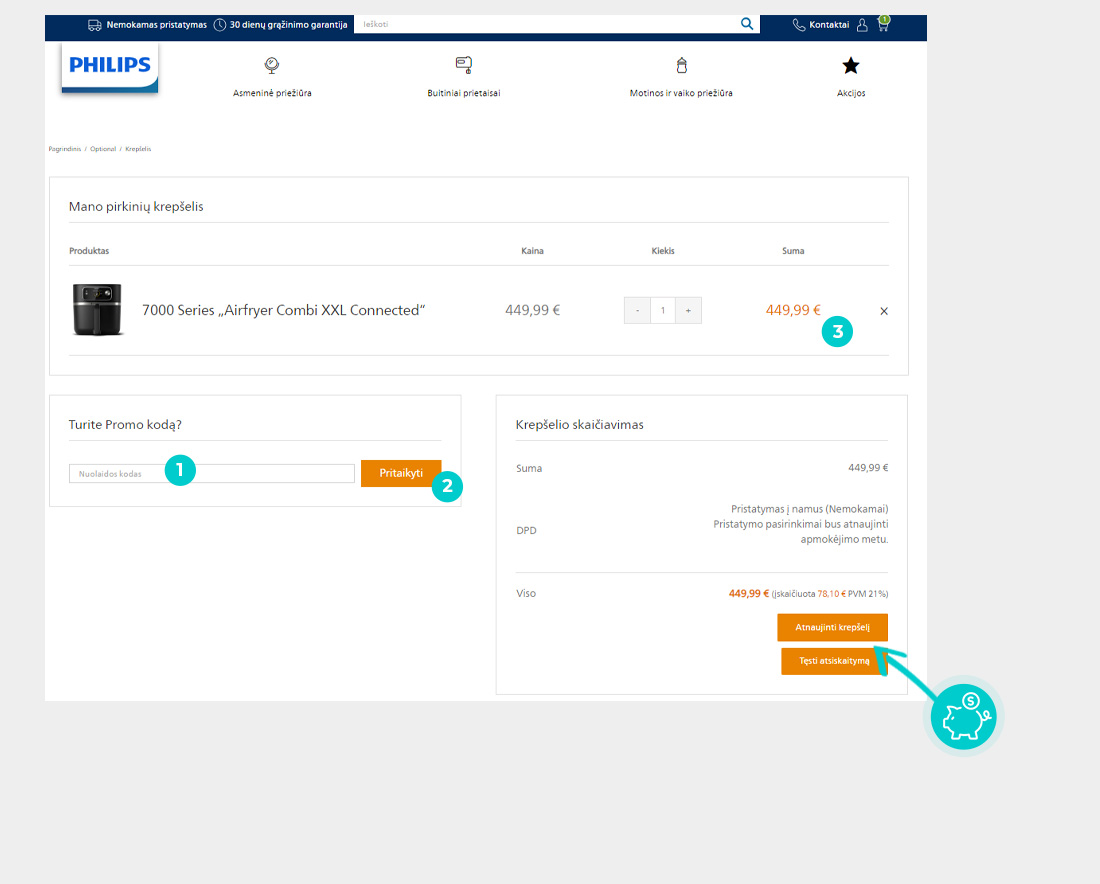Click the clock icon for return guarantee
Viewport: 1100px width, 884px height.
point(220,25)
